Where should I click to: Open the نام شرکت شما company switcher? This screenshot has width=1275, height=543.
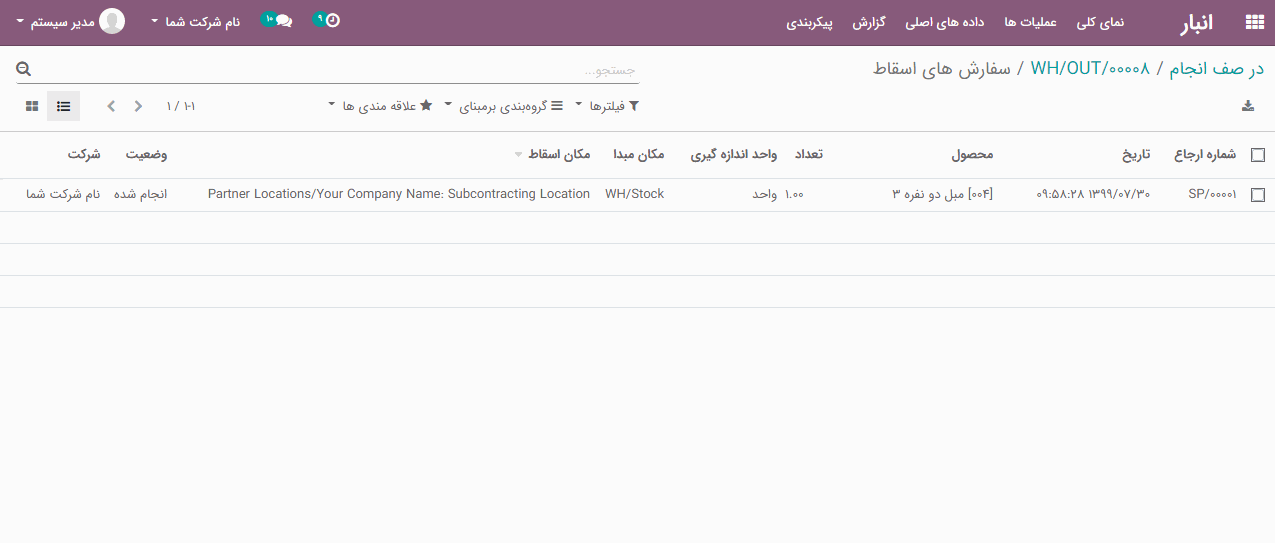195,21
